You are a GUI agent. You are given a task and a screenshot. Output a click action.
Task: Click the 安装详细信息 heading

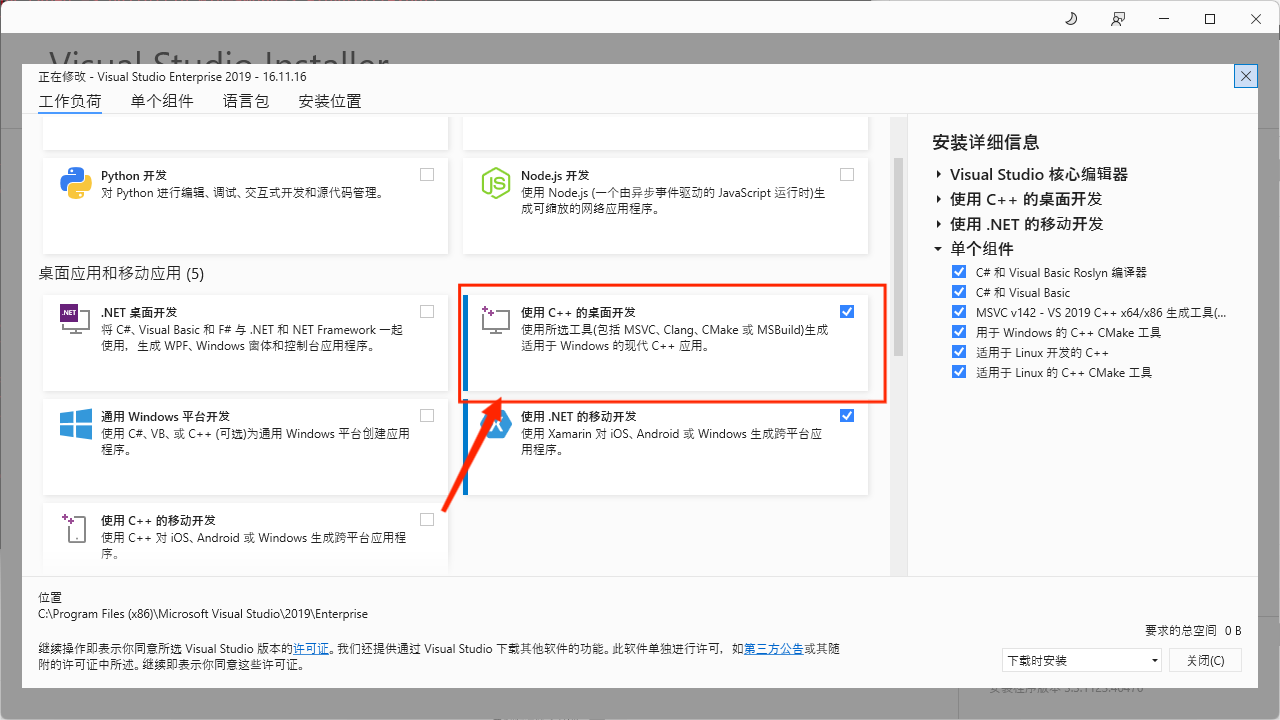click(x=986, y=142)
